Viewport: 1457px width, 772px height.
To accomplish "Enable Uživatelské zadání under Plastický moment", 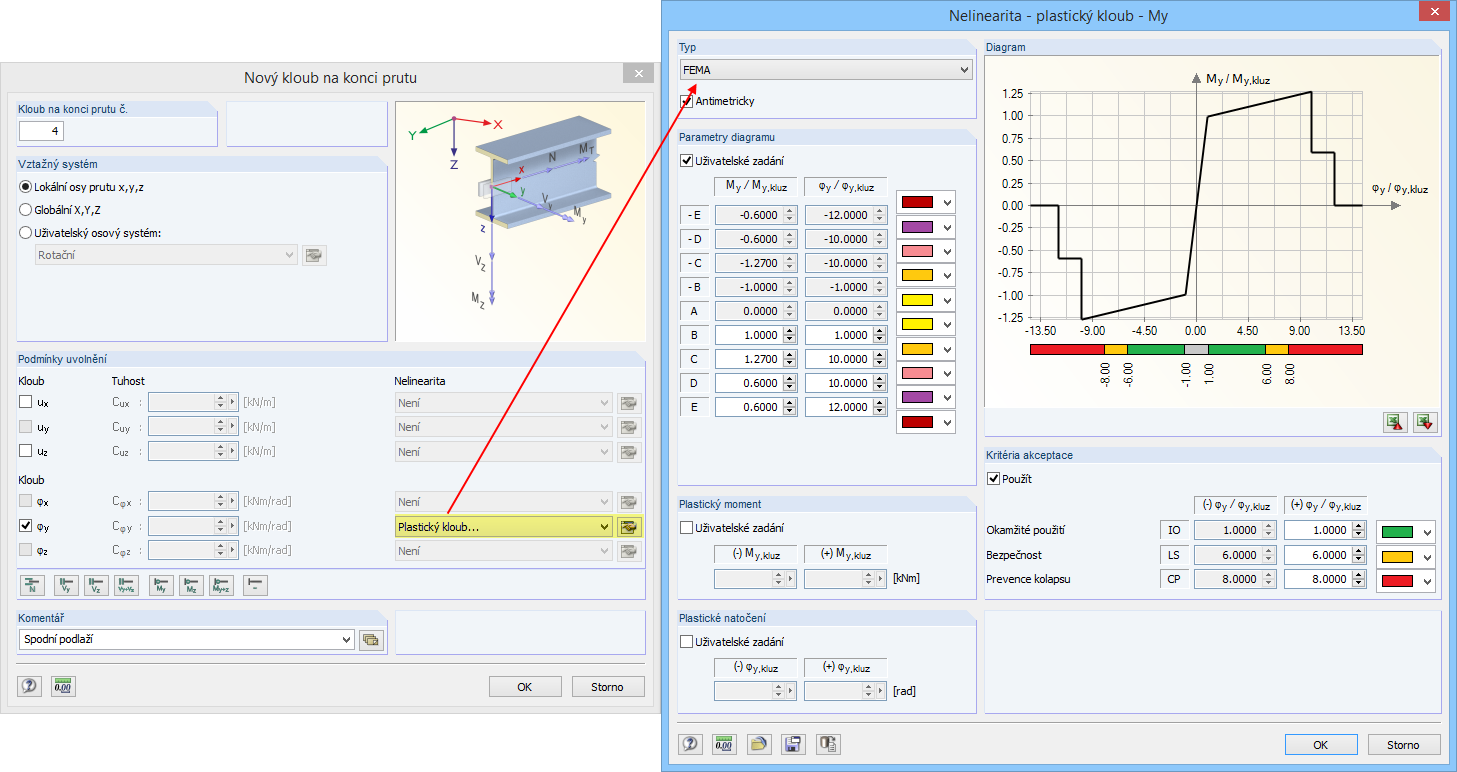I will pyautogui.click(x=687, y=528).
